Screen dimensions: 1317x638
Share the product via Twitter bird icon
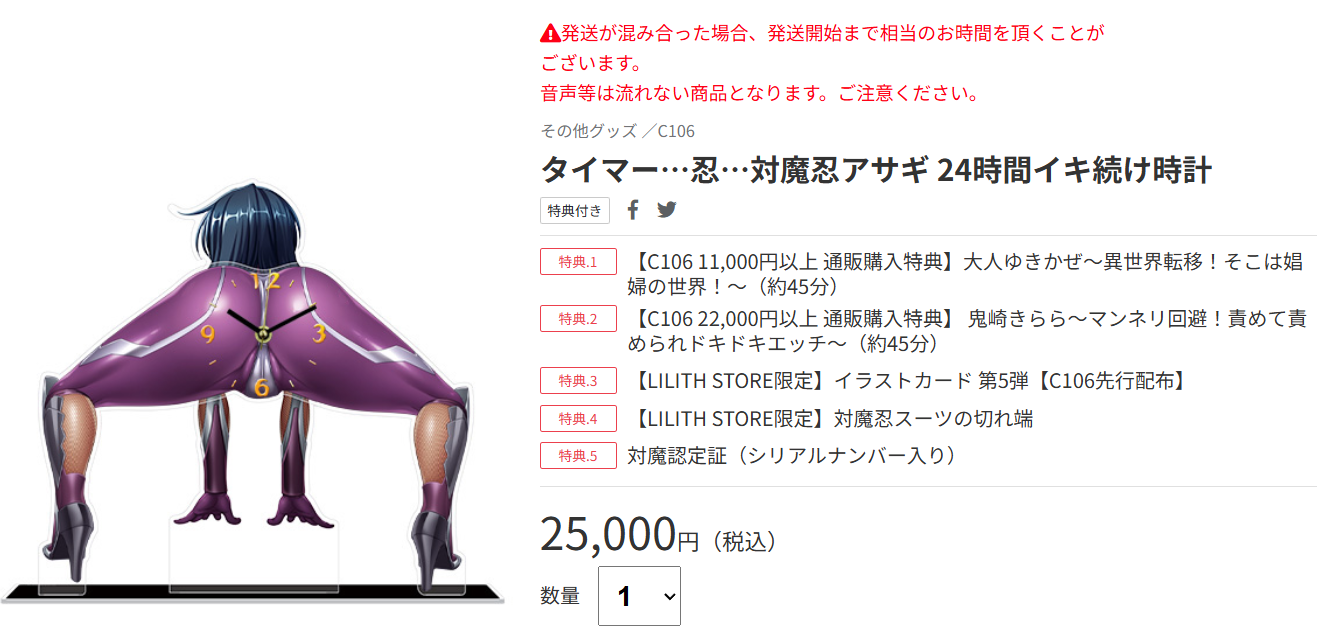point(667,210)
